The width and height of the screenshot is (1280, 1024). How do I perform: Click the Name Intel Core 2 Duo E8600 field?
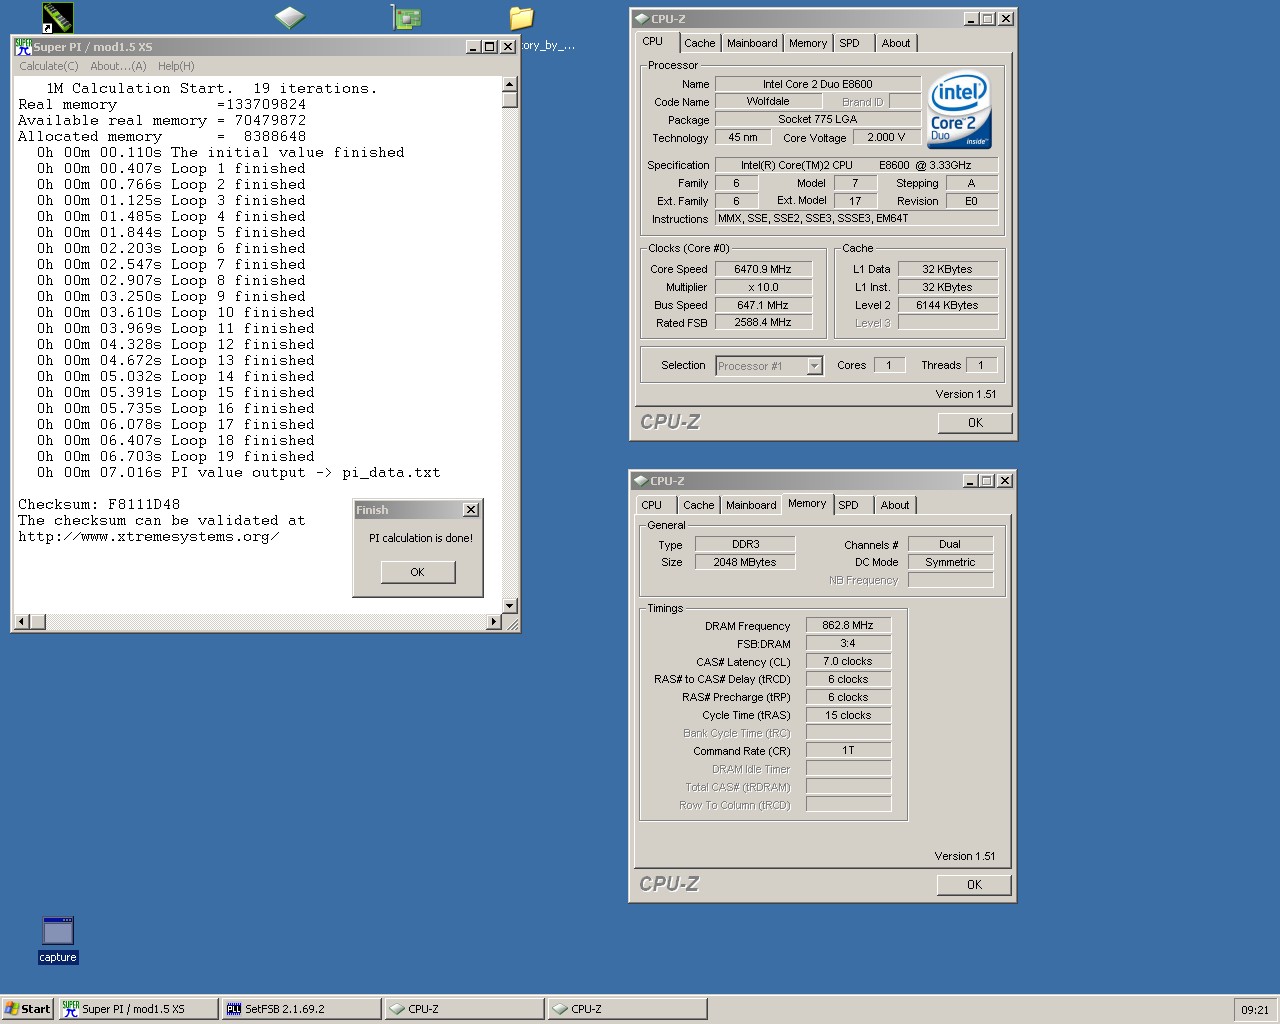[x=818, y=84]
